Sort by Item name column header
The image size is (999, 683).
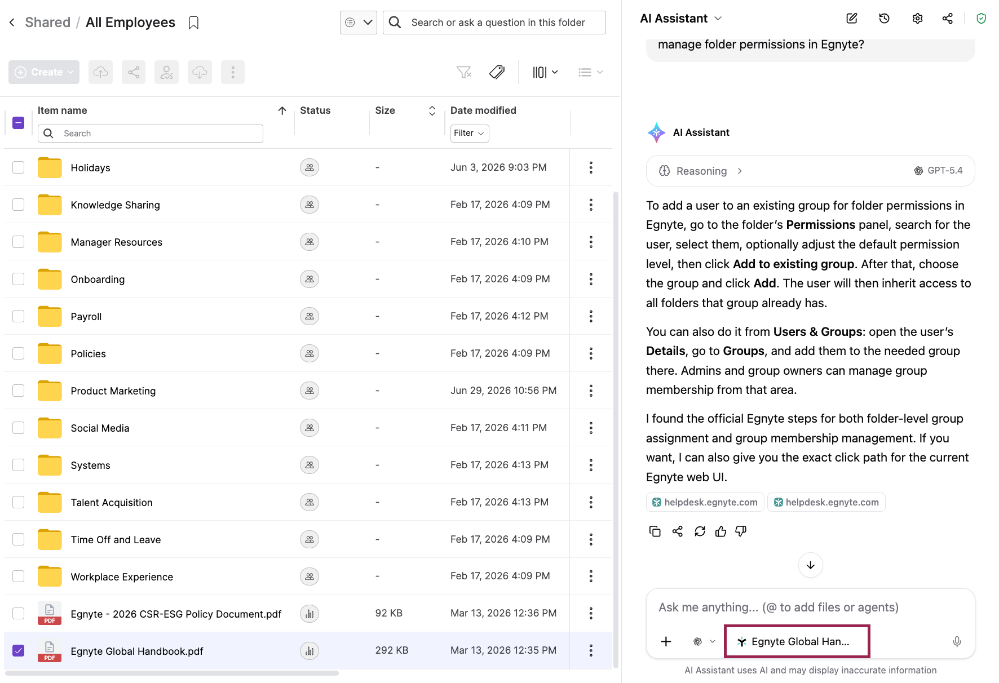(62, 110)
